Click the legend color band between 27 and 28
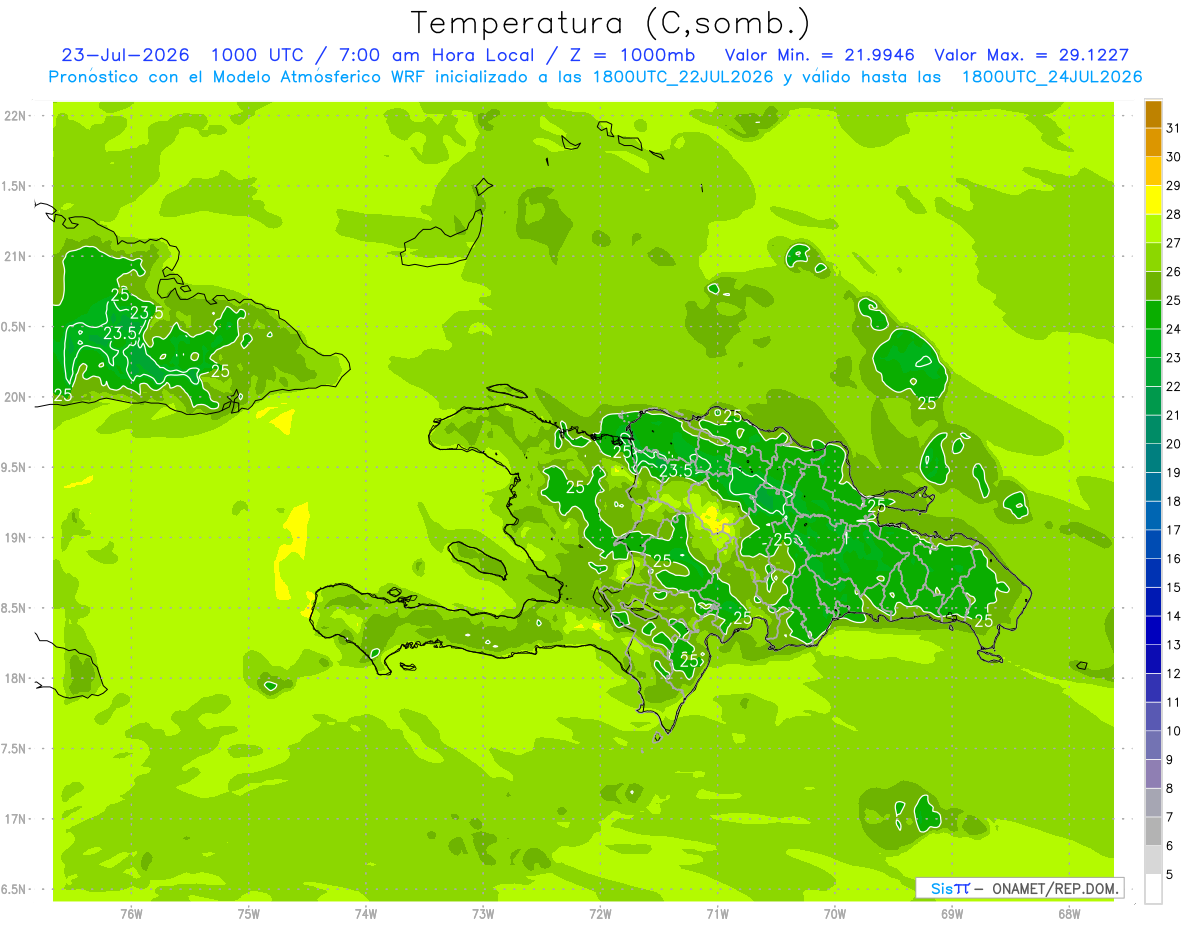The height and width of the screenshot is (927, 1200). click(1153, 229)
